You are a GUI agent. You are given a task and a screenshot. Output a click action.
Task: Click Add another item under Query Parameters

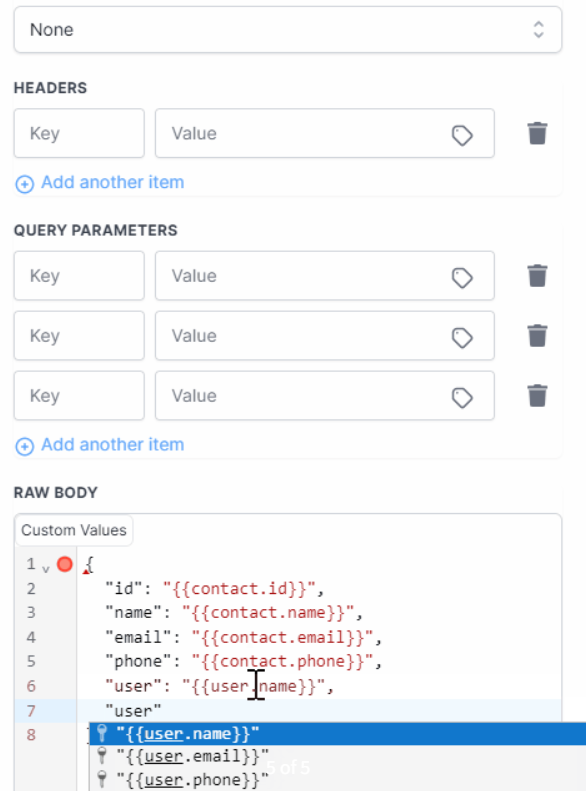pyautogui.click(x=100, y=445)
